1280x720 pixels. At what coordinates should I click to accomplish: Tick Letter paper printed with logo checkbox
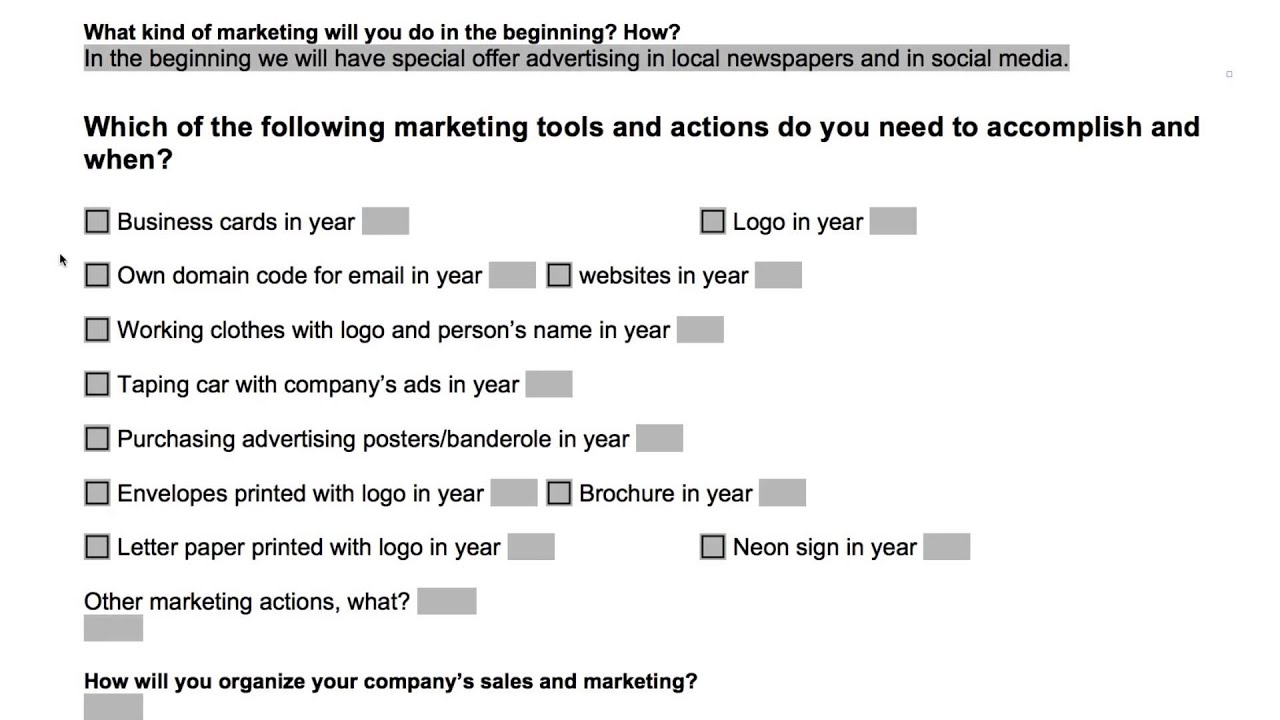(x=97, y=547)
